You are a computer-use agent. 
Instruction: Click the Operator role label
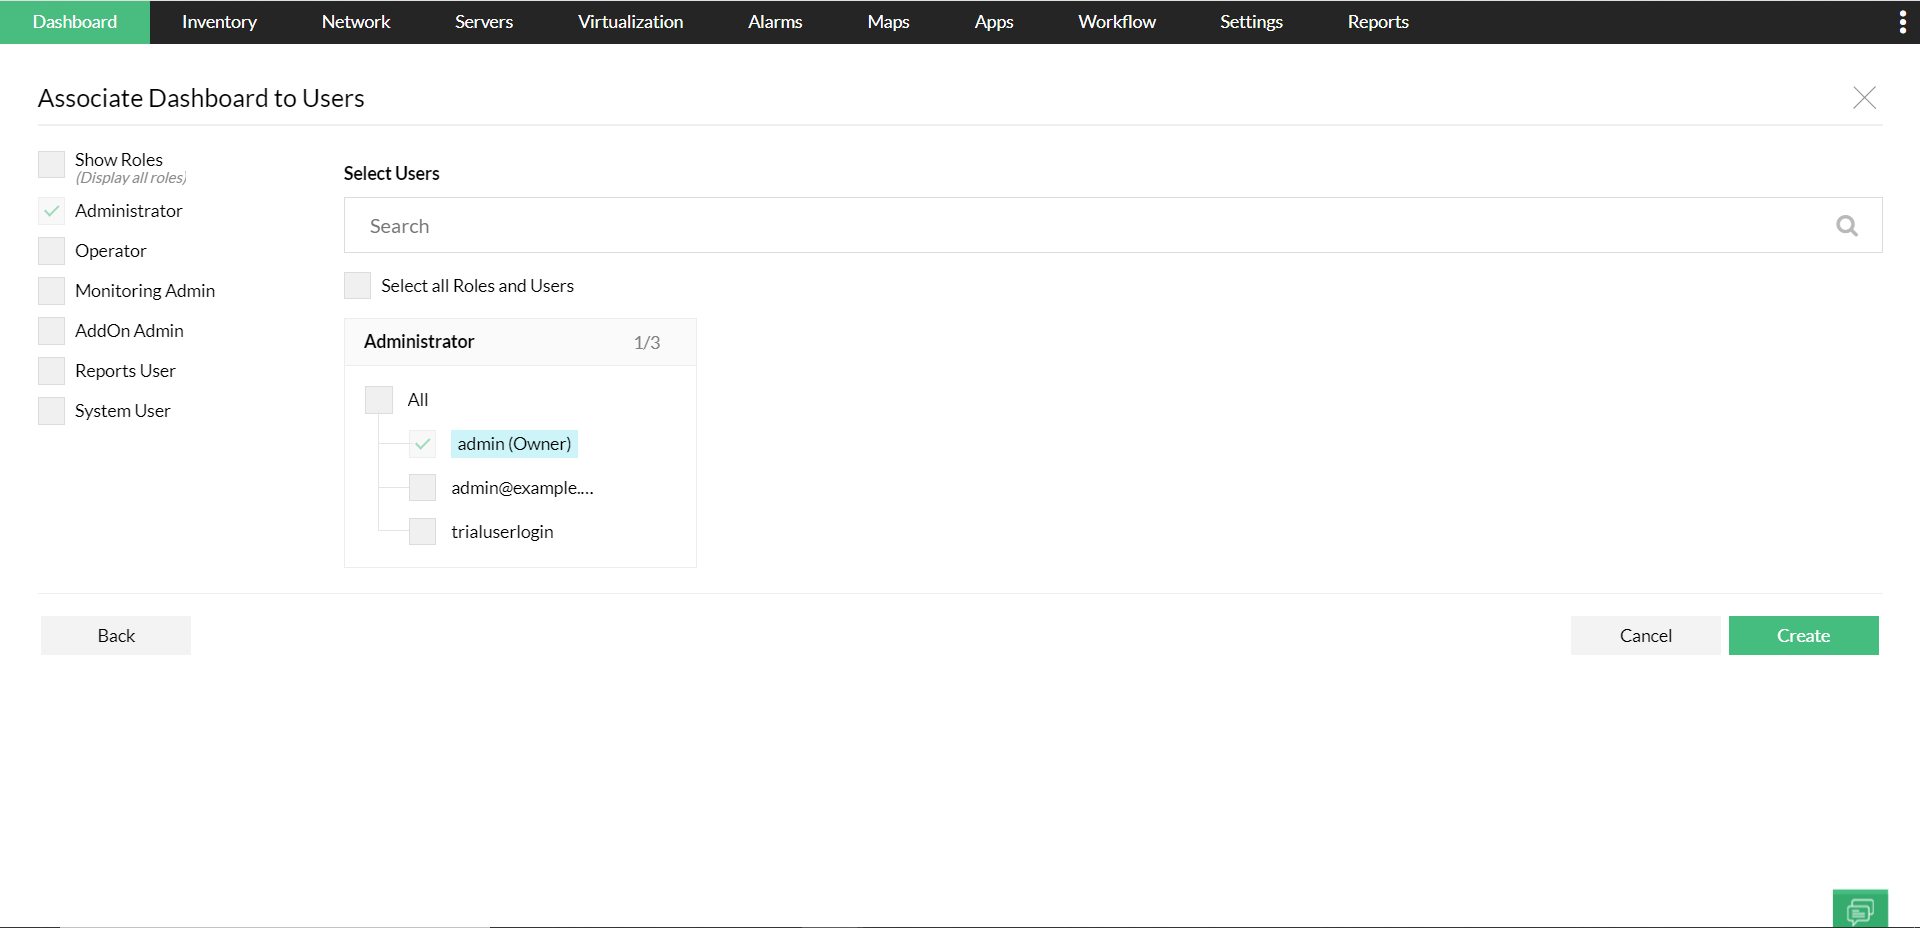click(x=111, y=251)
